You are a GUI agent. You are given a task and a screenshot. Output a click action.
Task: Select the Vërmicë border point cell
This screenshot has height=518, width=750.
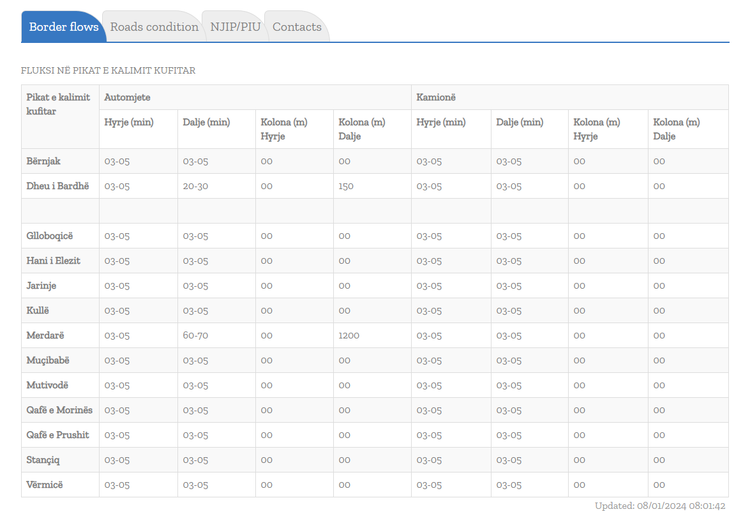coord(60,485)
